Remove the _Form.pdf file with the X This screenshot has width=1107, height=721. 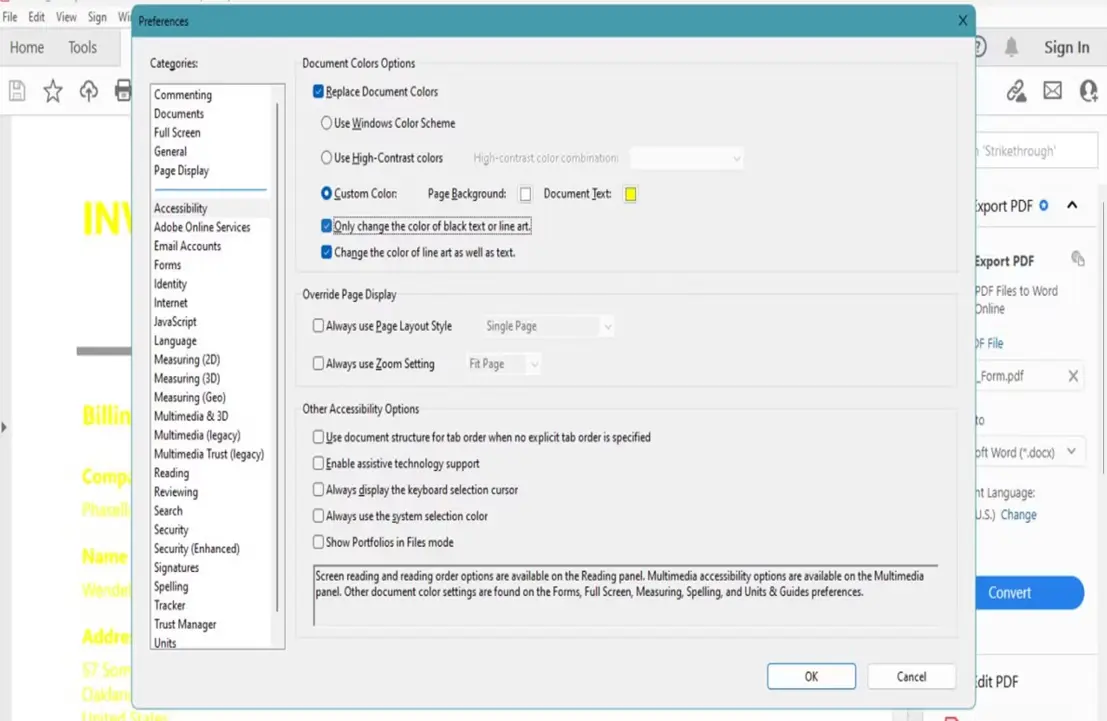[x=1073, y=376]
